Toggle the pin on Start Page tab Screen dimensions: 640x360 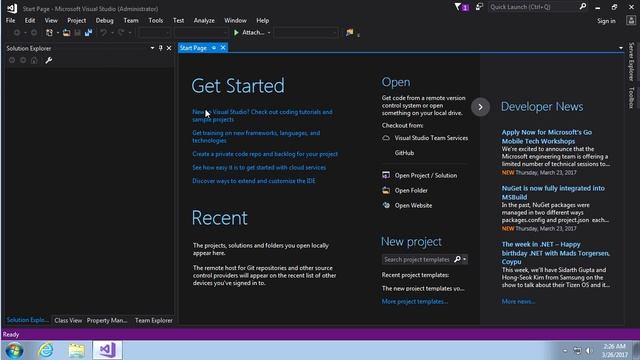pos(214,48)
